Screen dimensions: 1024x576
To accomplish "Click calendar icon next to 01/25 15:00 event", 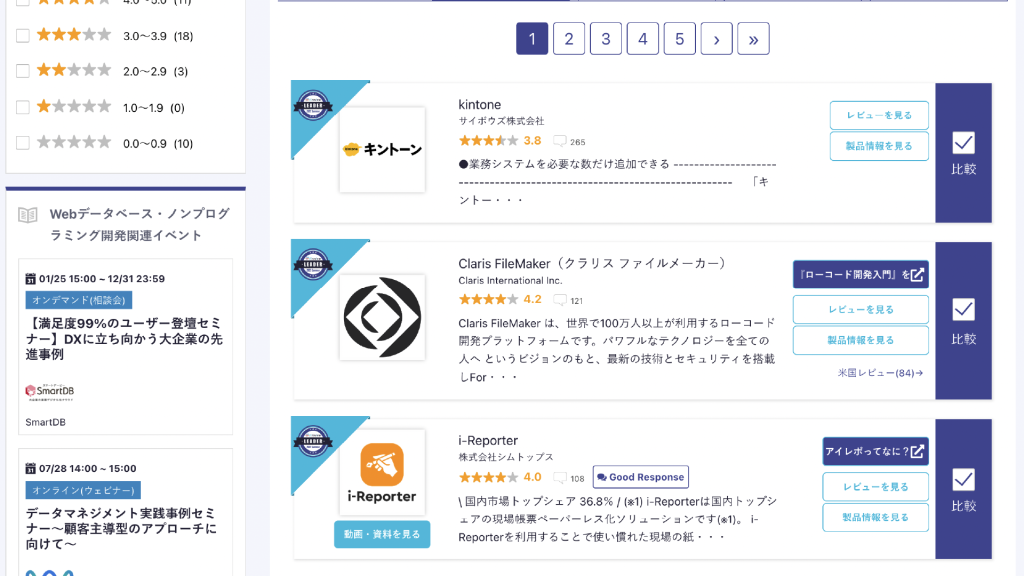I will click(x=30, y=279).
